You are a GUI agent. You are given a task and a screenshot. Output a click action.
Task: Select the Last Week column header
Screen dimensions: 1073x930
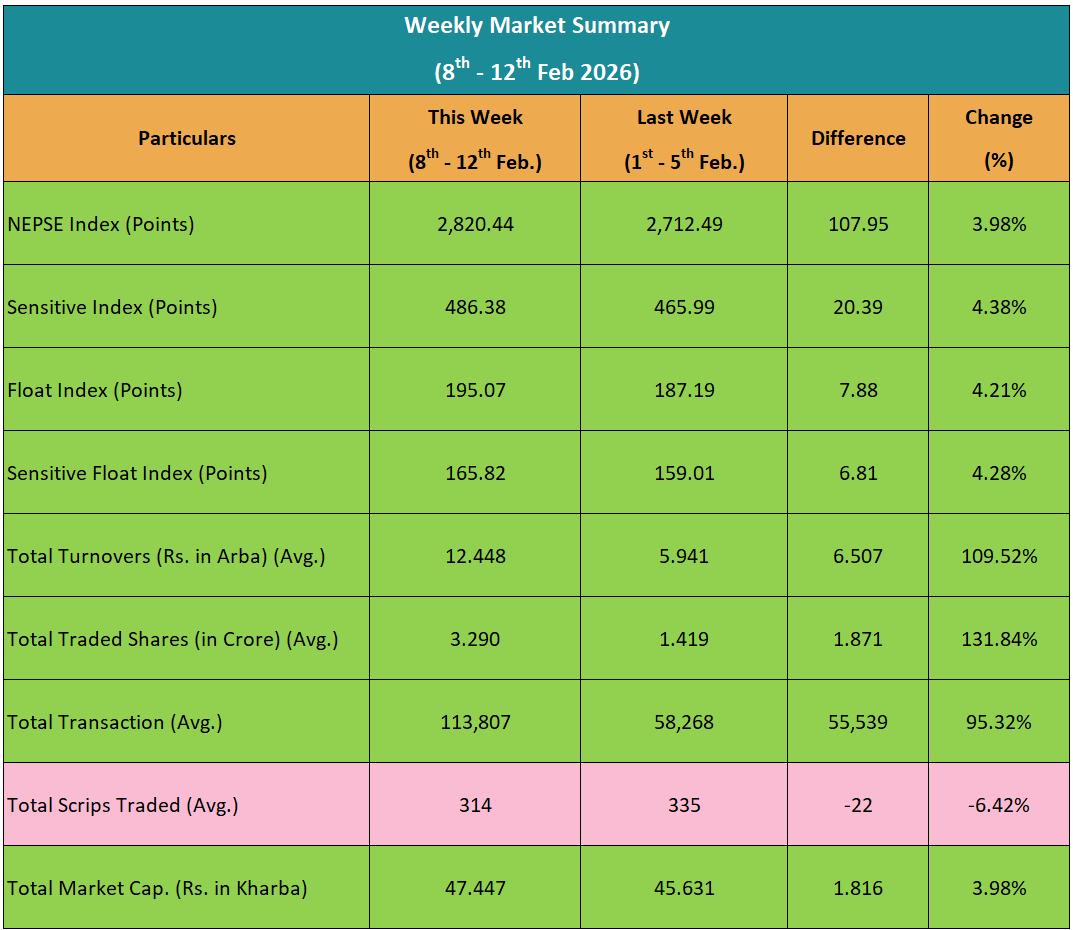click(x=684, y=139)
